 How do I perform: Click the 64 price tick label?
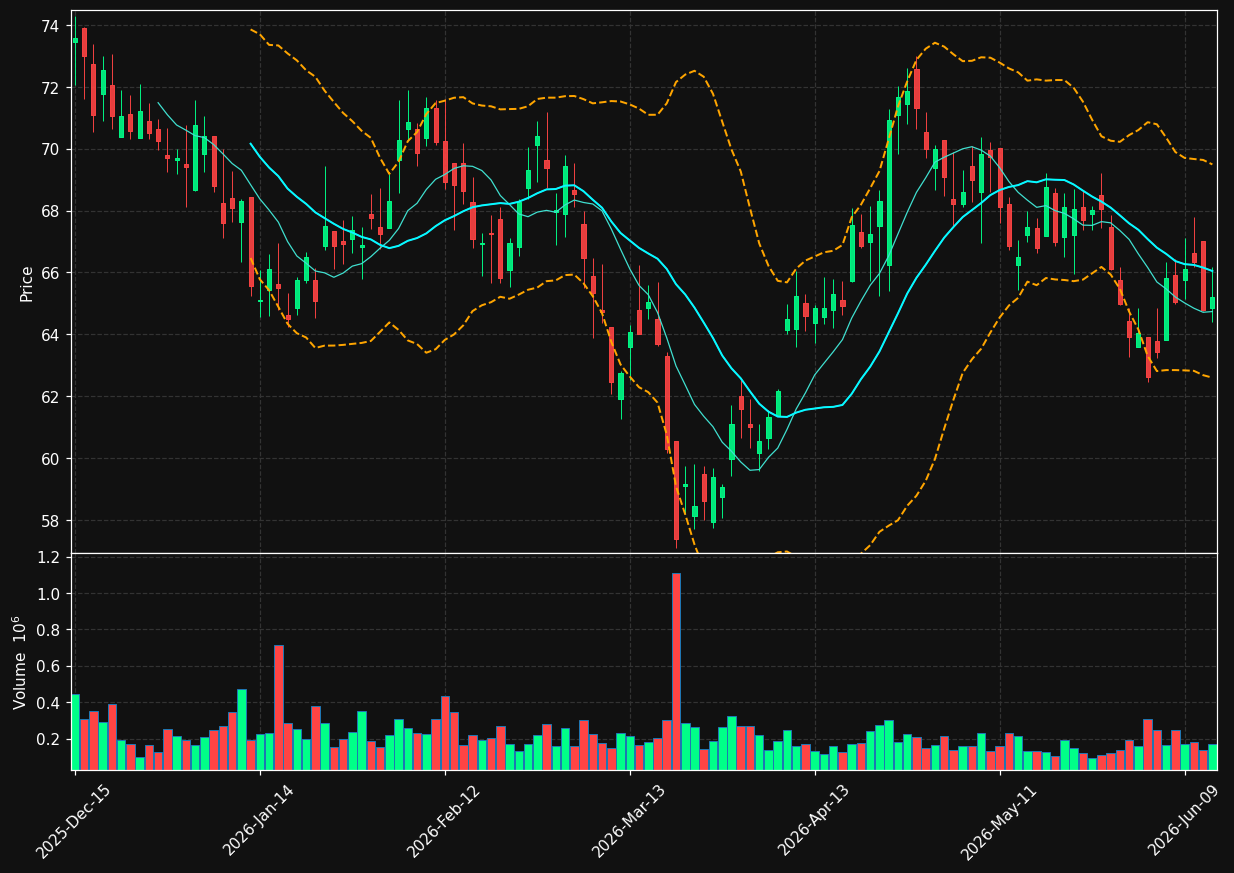coord(51,335)
